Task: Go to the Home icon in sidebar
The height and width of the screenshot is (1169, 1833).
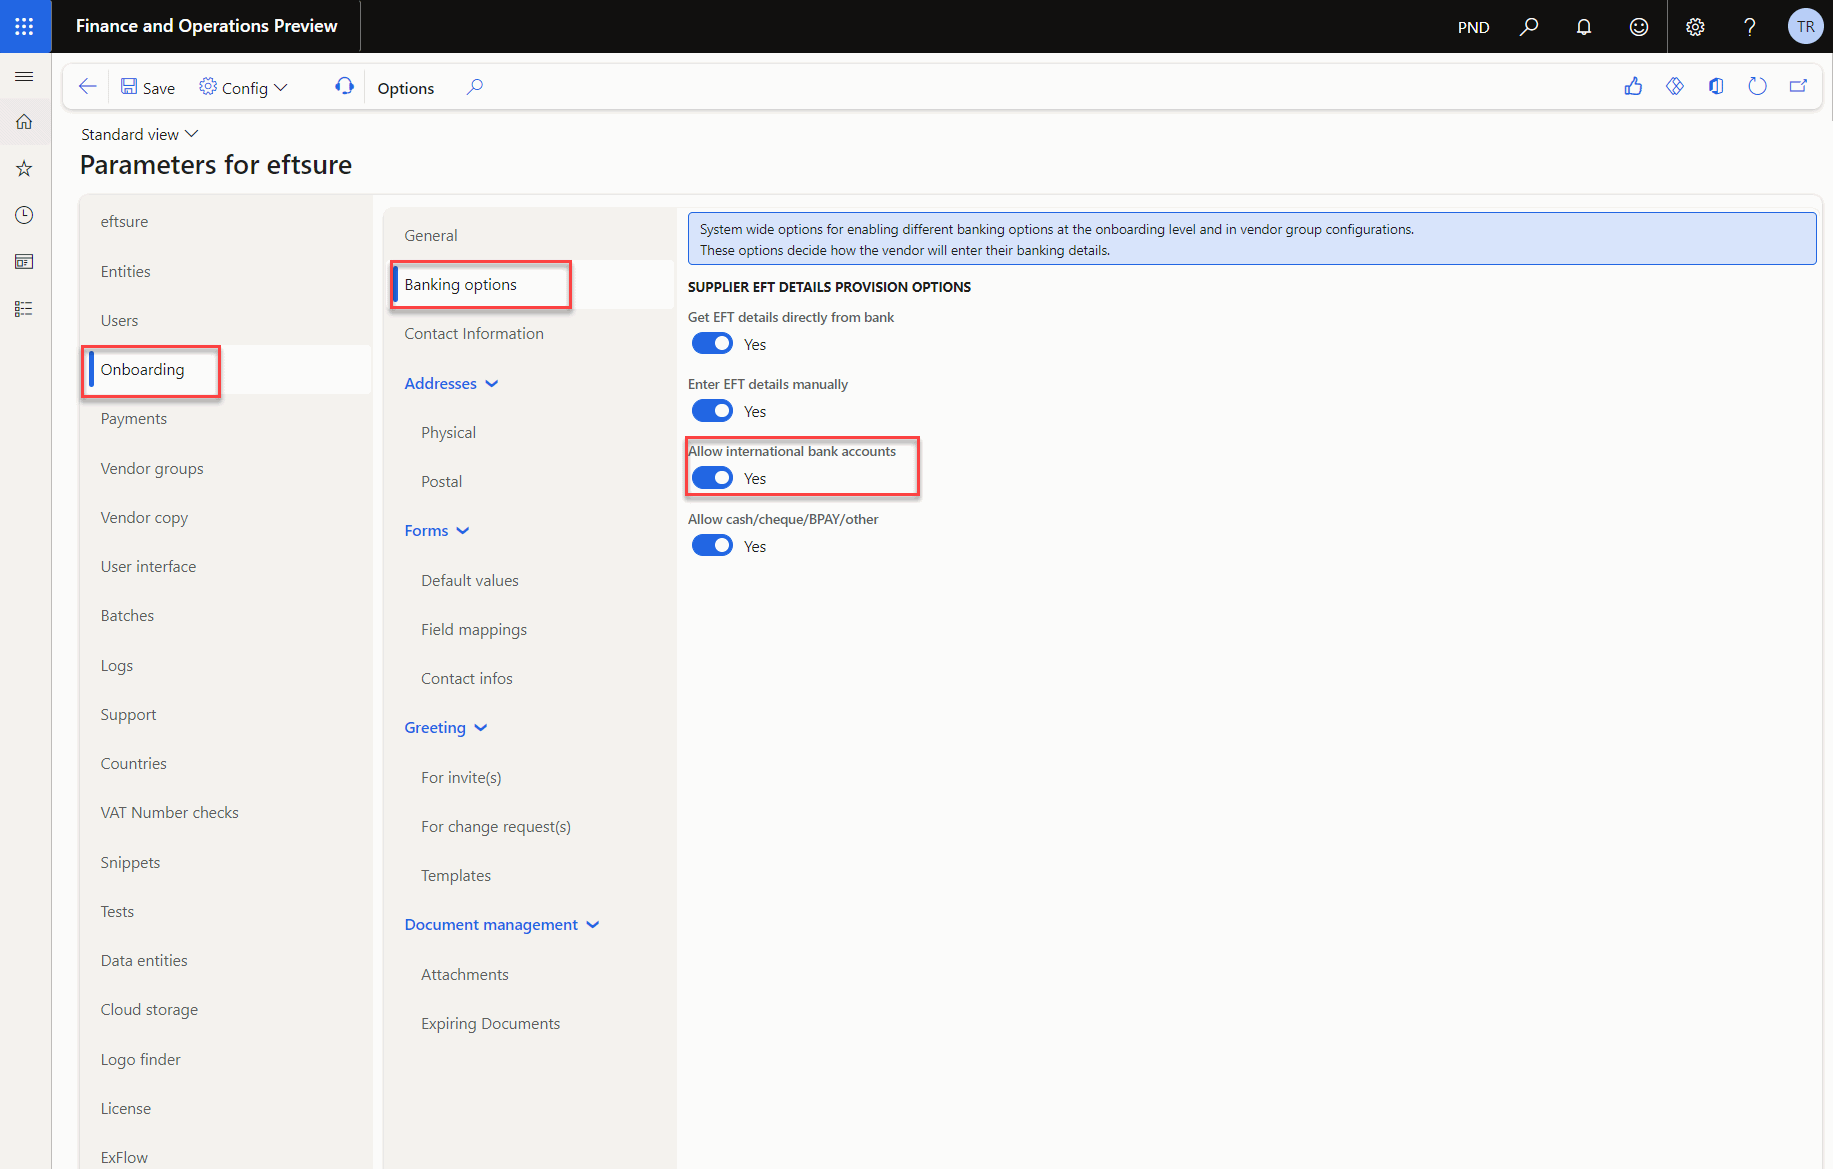Action: [x=25, y=122]
